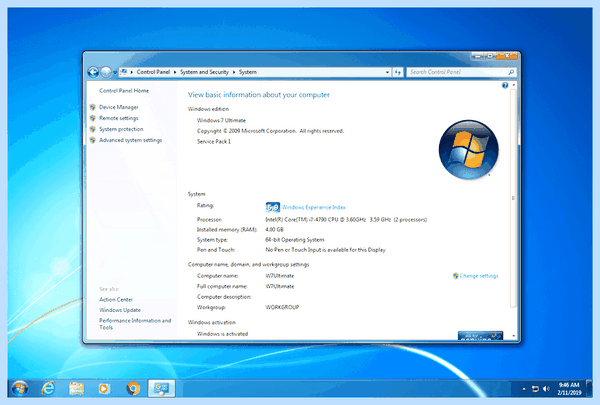Click the magnifier search icon
Screen dimensions: 600x405
(511, 72)
